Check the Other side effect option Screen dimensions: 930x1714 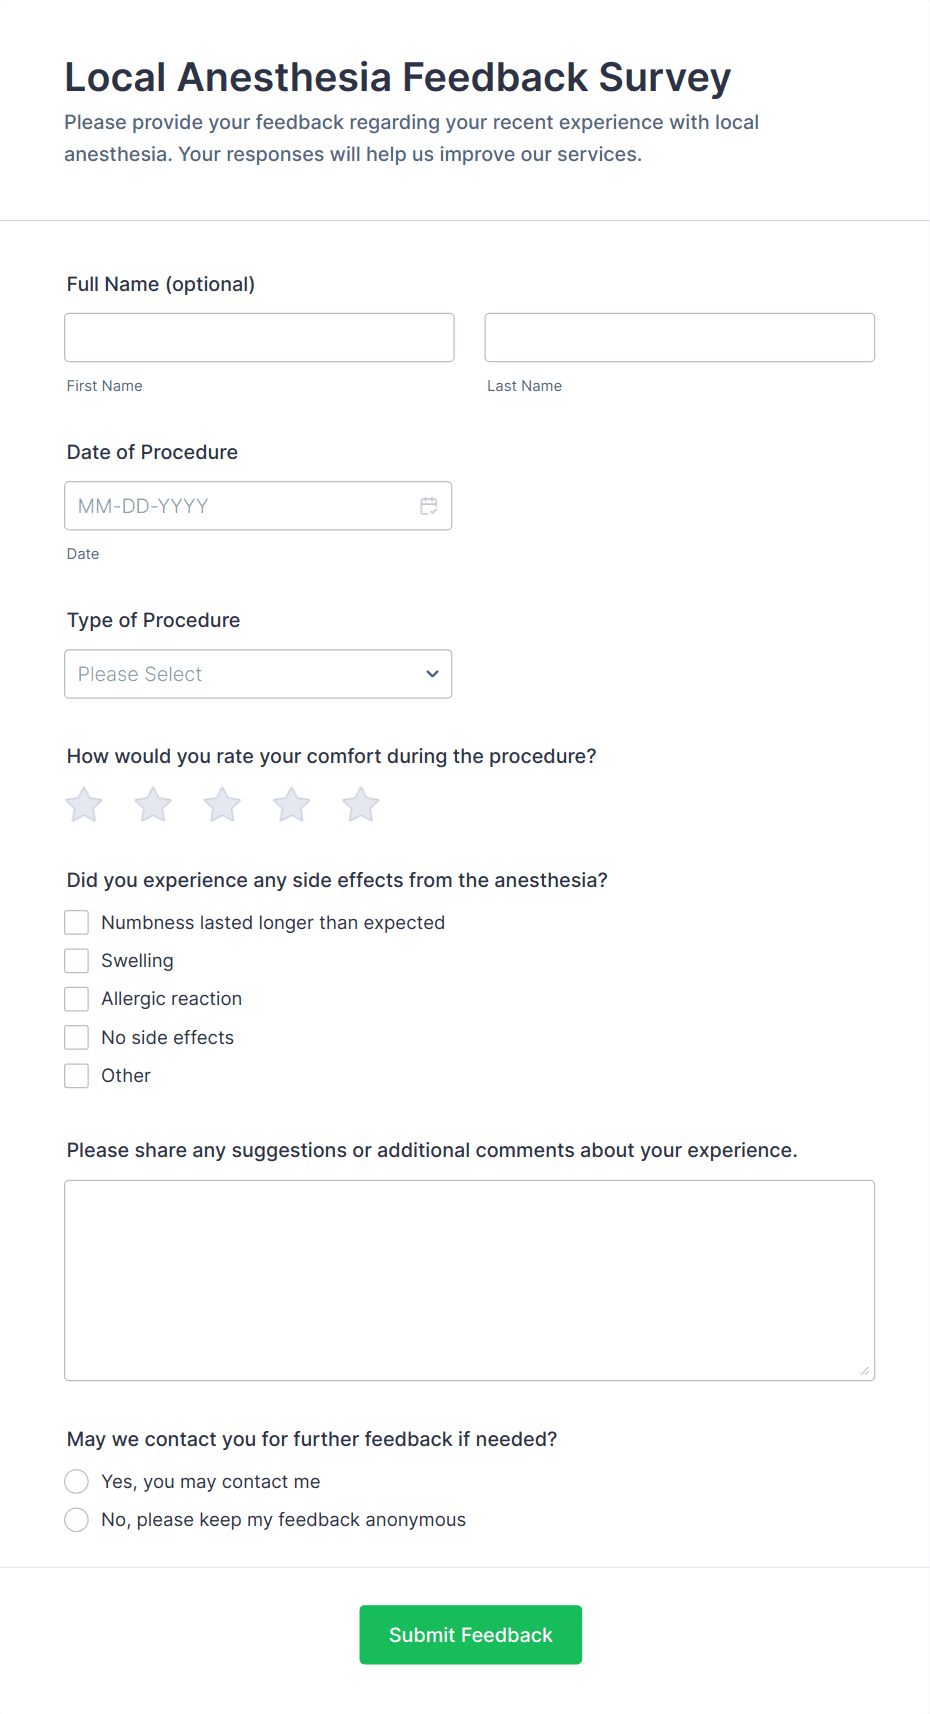[77, 1076]
